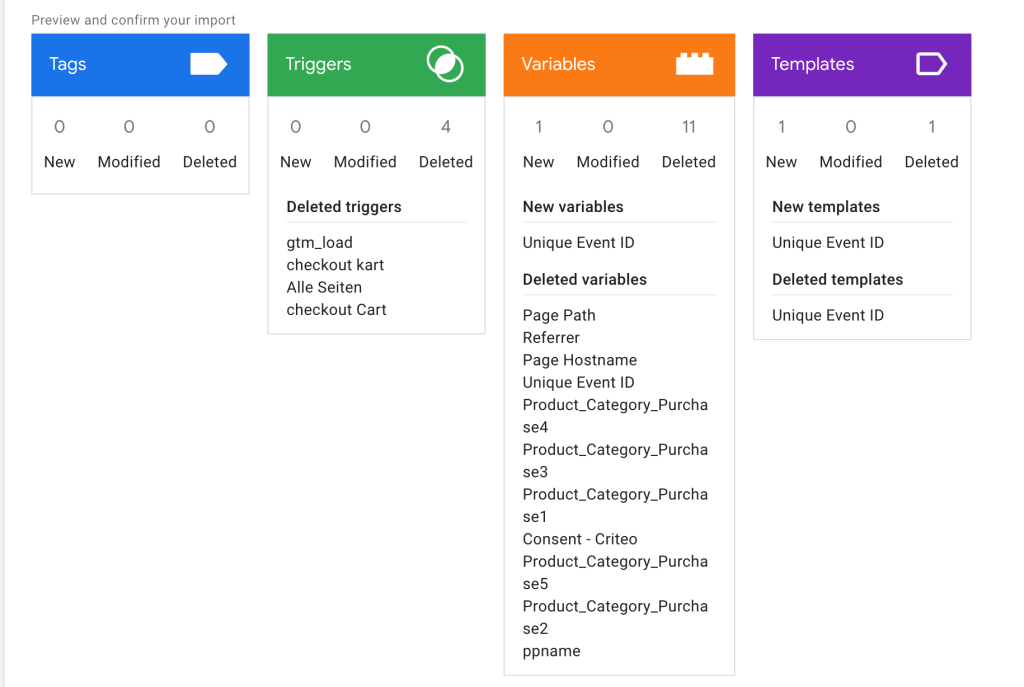Screen dimensions: 1024x687
Task: Click the Variables brick icon
Action: point(694,64)
